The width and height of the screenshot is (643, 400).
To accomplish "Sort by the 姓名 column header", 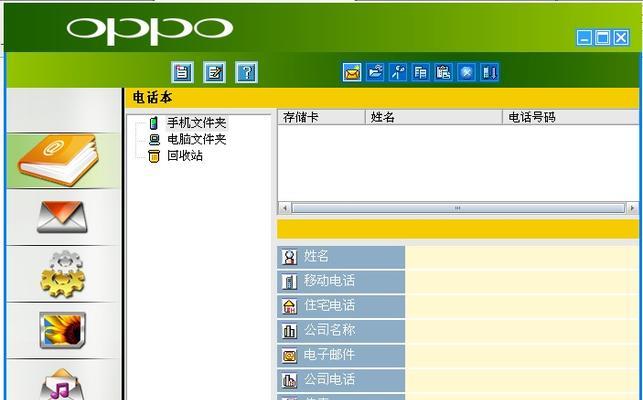I will (434, 117).
